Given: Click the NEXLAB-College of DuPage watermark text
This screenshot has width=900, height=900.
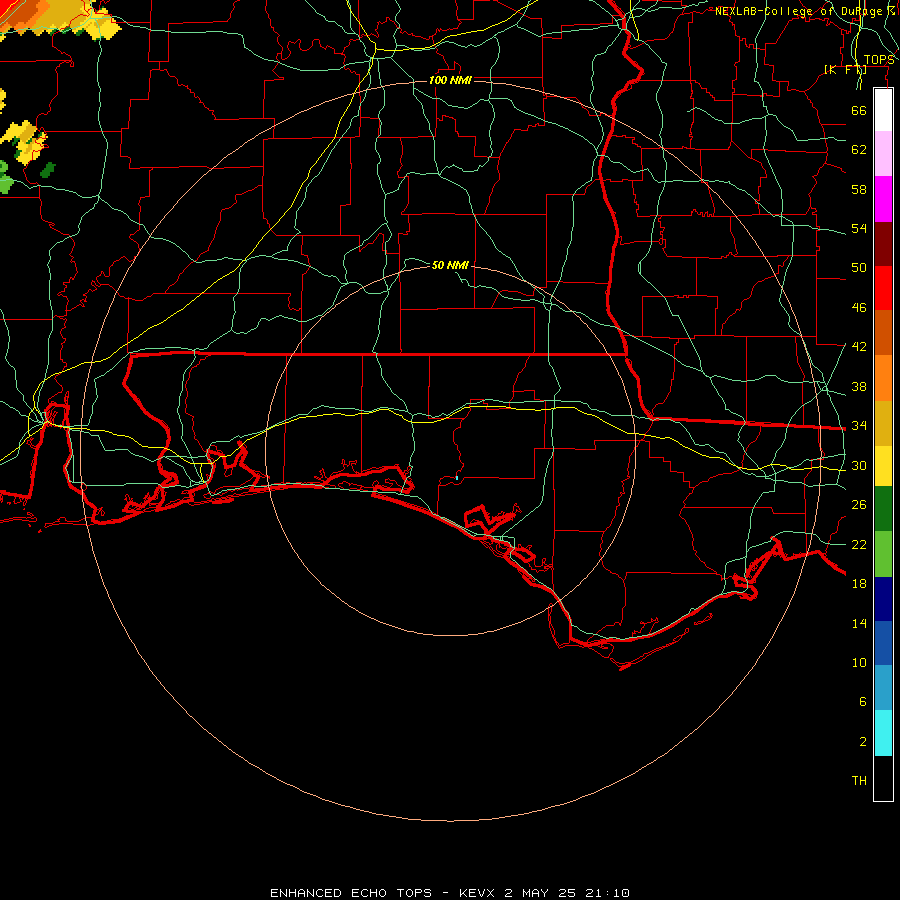Looking at the screenshot, I should click(805, 11).
